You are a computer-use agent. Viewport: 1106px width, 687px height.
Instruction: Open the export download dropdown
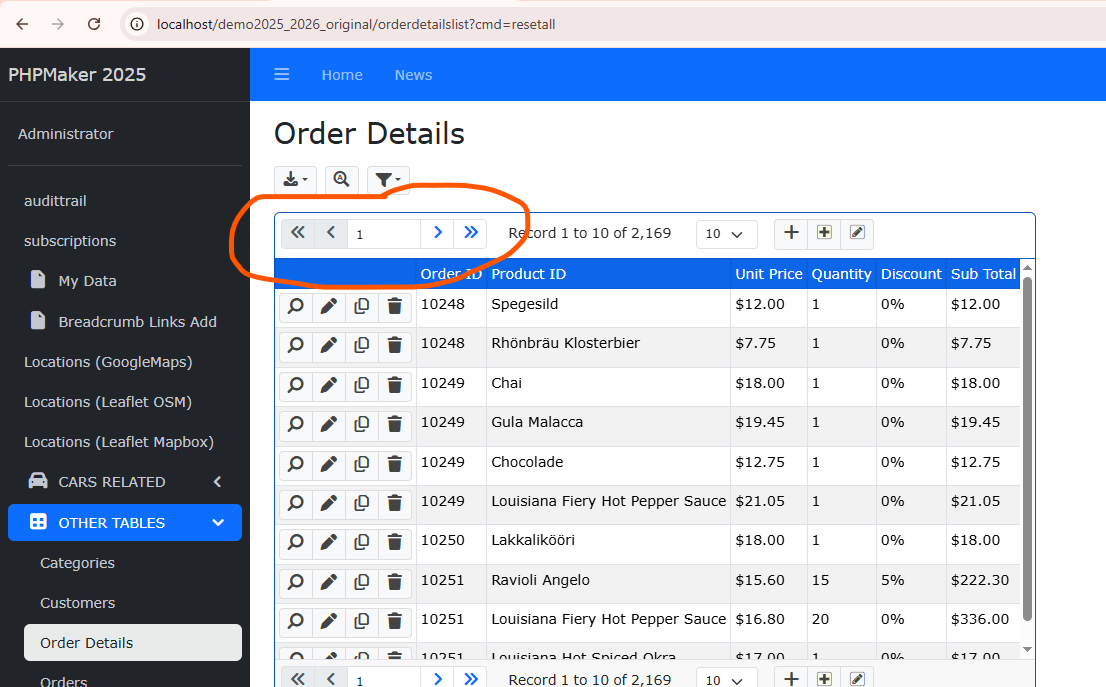tap(295, 180)
